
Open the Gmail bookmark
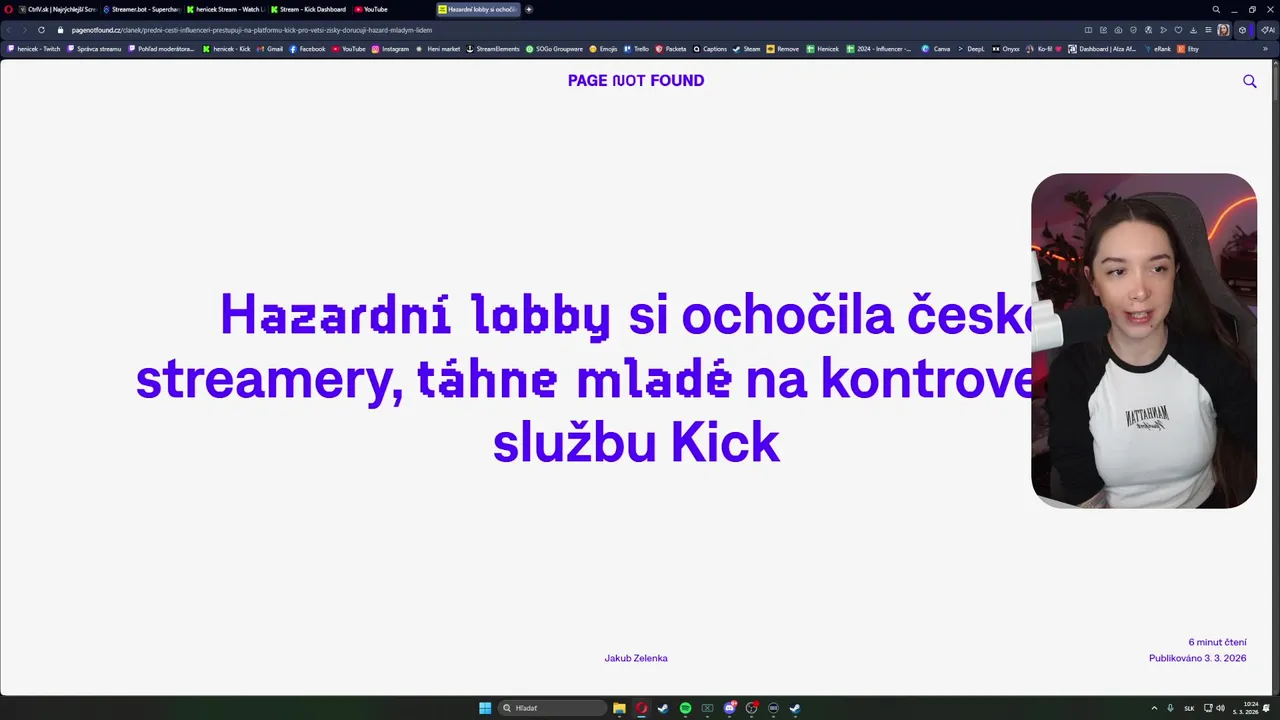tap(270, 49)
